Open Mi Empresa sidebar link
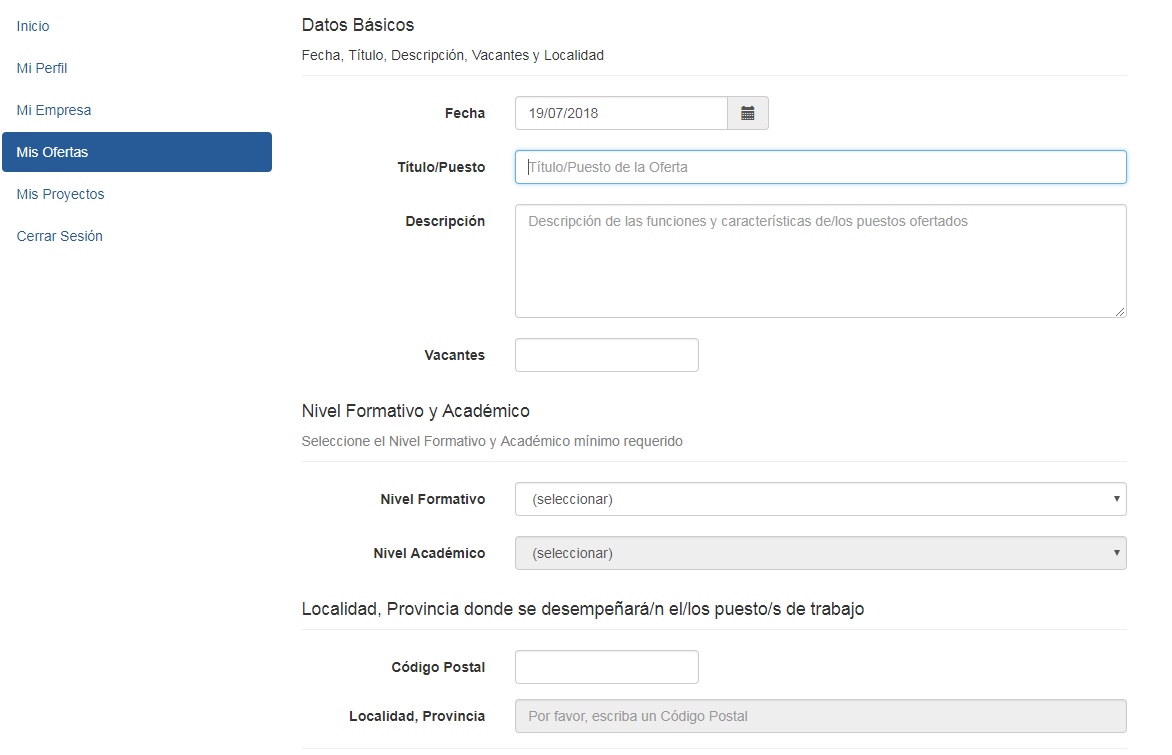Viewport: 1172px width, 755px height. [x=54, y=110]
